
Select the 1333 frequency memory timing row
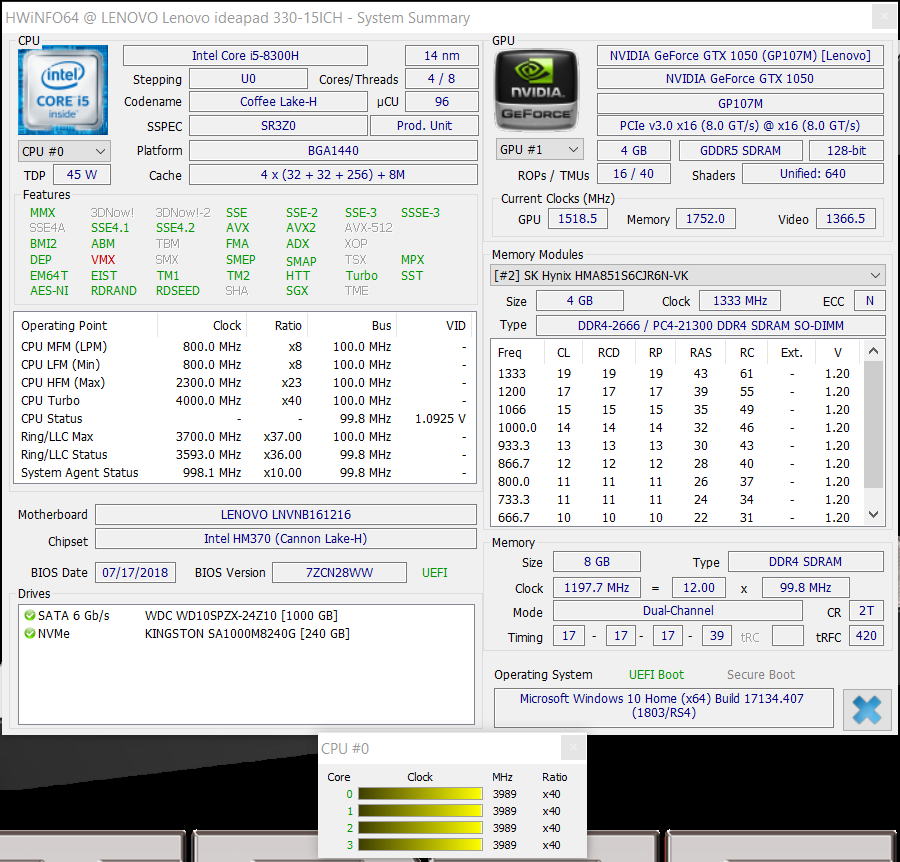click(x=677, y=374)
